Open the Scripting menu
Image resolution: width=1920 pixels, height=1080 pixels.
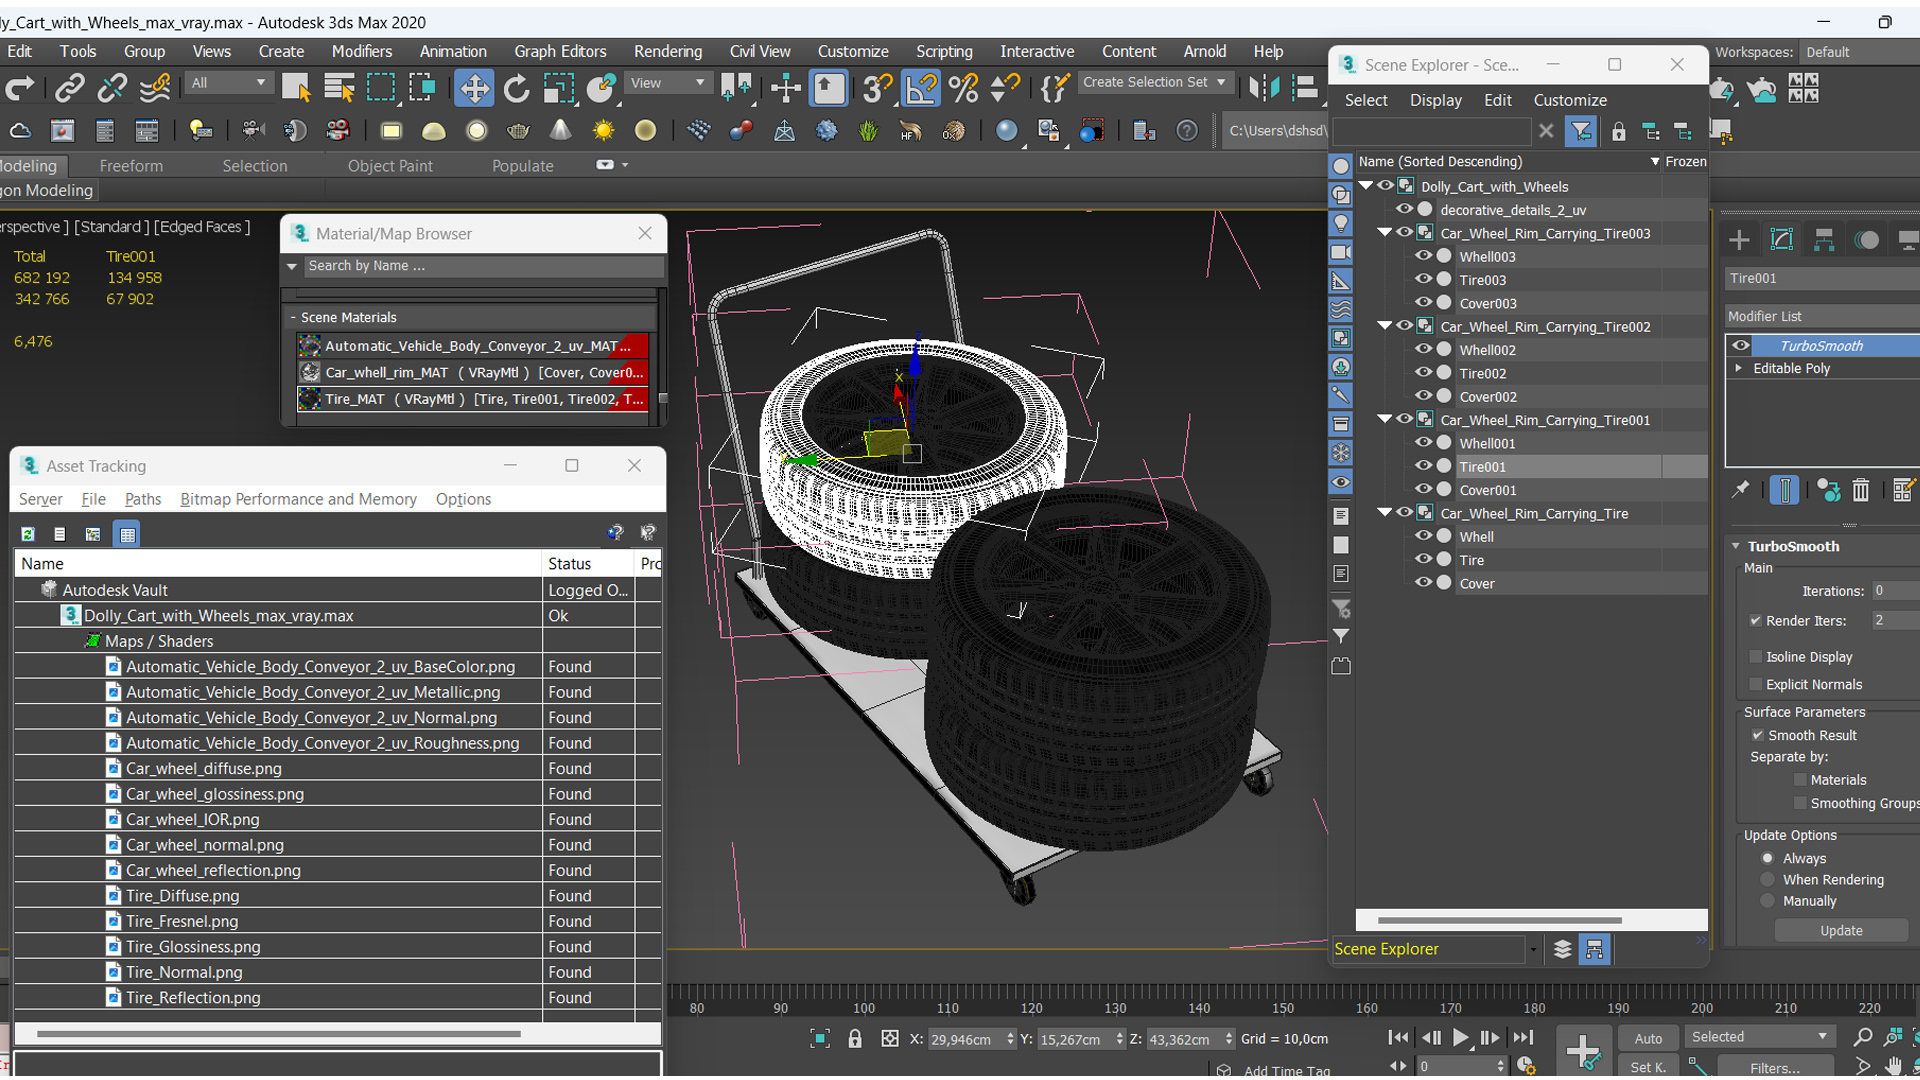[x=944, y=51]
